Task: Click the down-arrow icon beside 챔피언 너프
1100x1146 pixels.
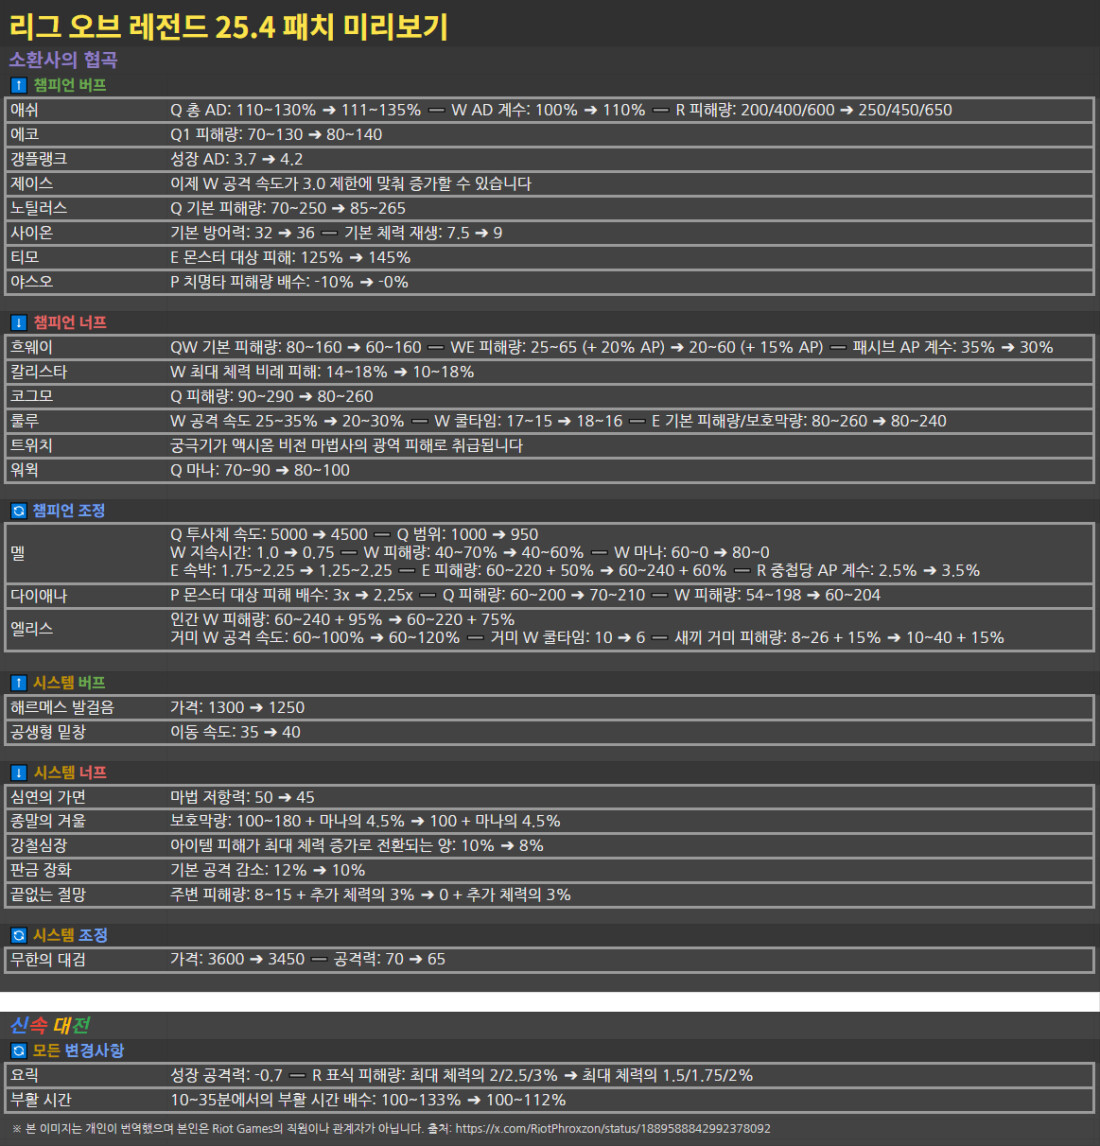Action: coord(18,323)
